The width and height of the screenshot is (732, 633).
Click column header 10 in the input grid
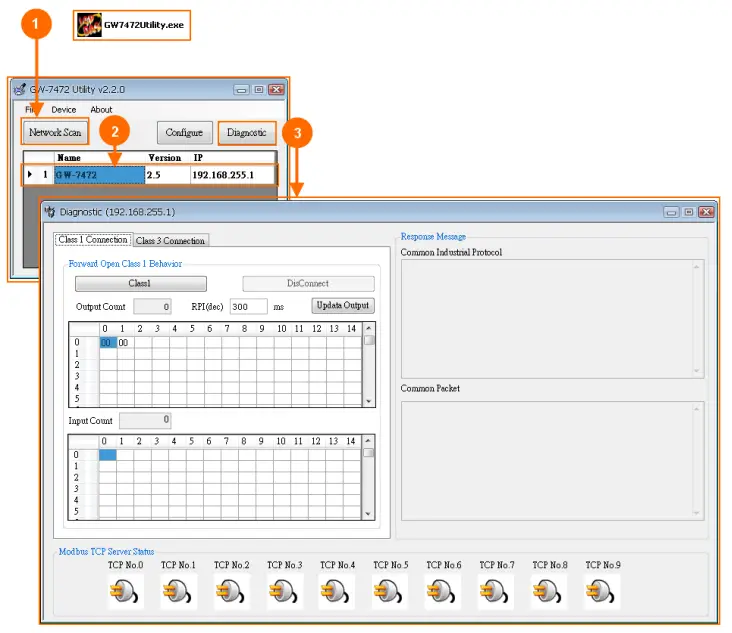pyautogui.click(x=281, y=441)
